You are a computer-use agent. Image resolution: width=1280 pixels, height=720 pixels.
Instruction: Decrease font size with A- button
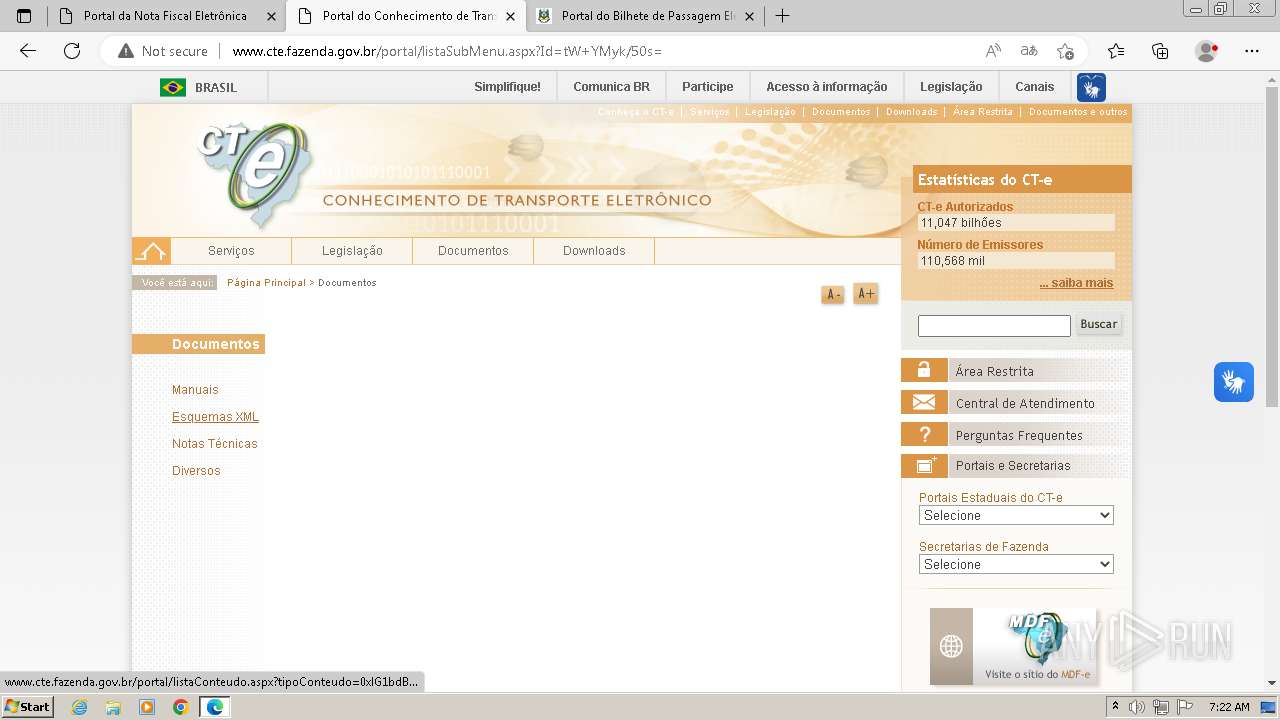(833, 294)
